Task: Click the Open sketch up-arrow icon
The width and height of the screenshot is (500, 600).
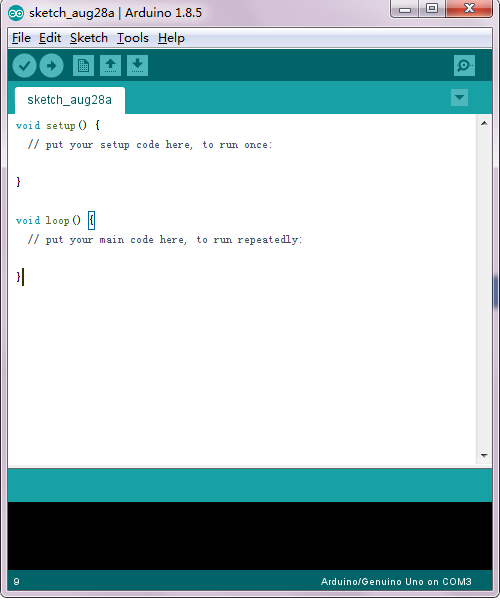Action: coord(111,65)
